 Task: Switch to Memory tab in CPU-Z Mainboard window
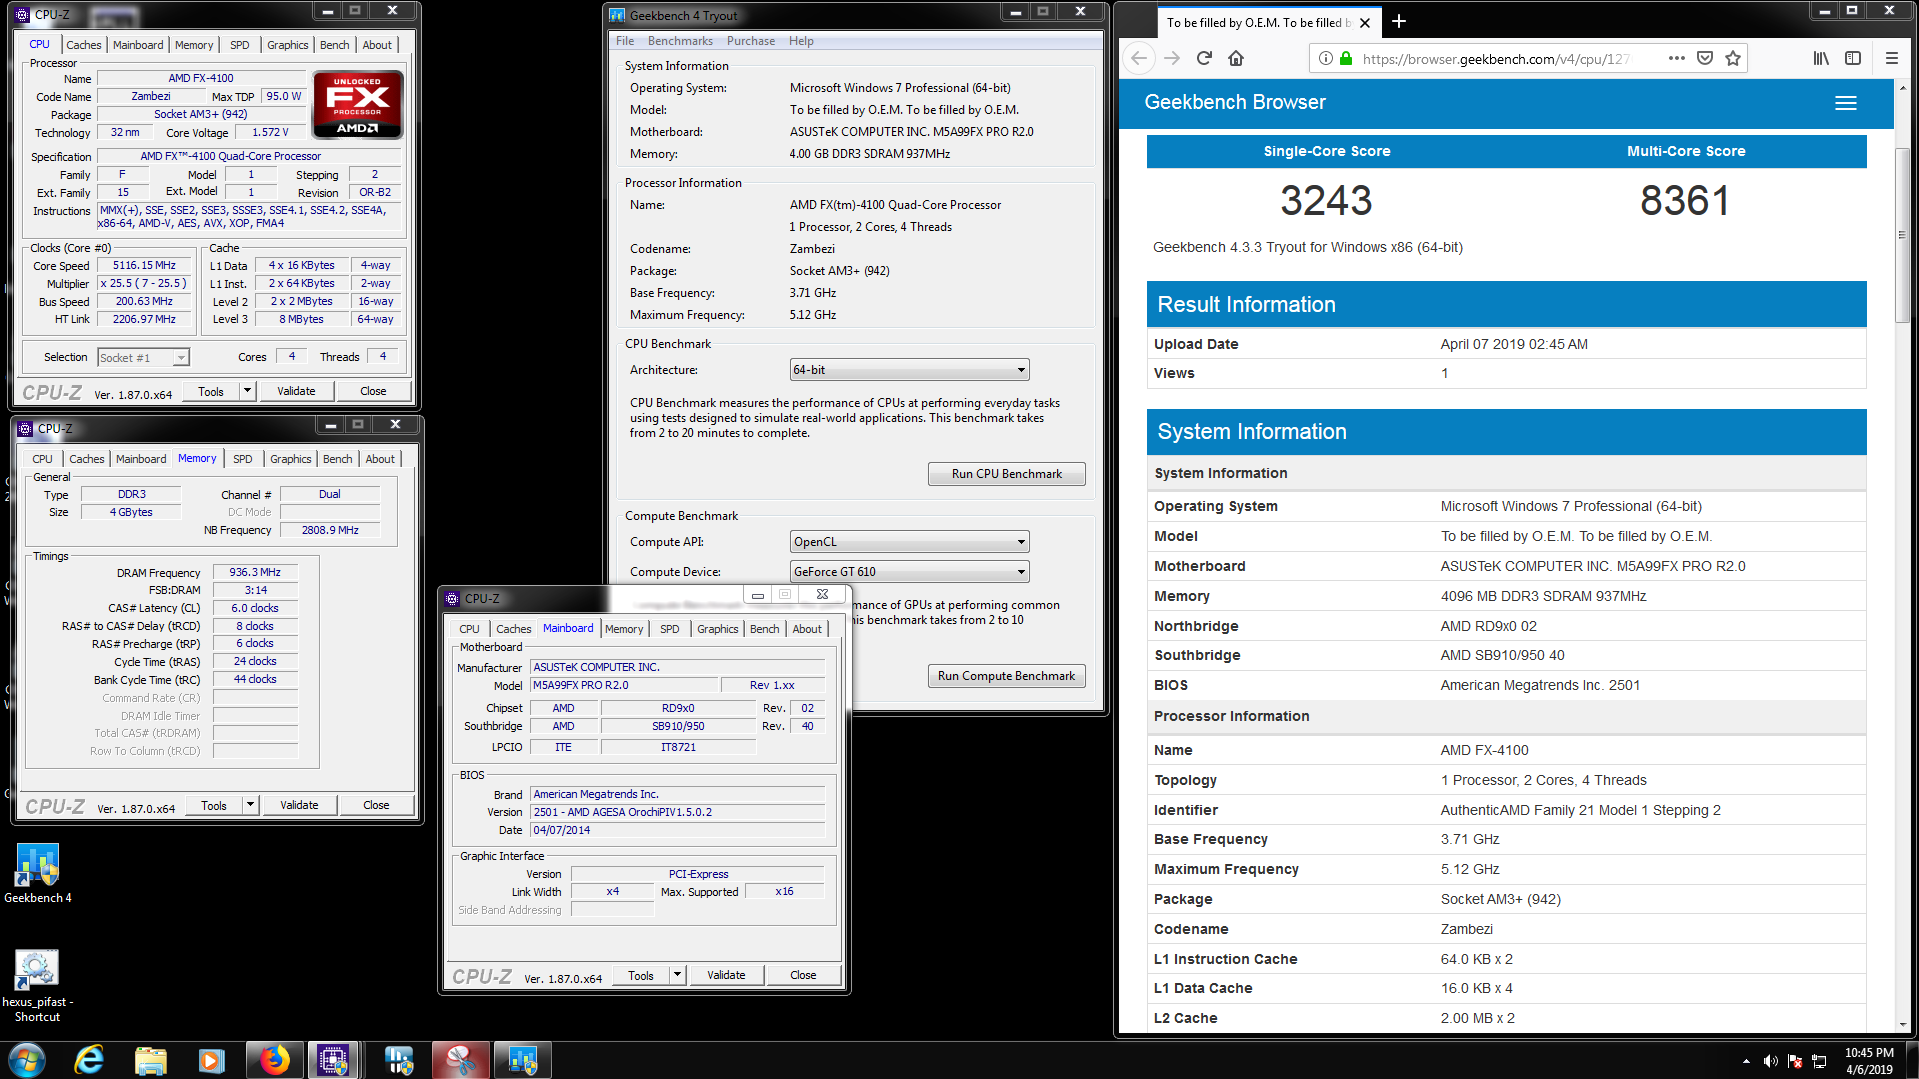click(x=624, y=629)
